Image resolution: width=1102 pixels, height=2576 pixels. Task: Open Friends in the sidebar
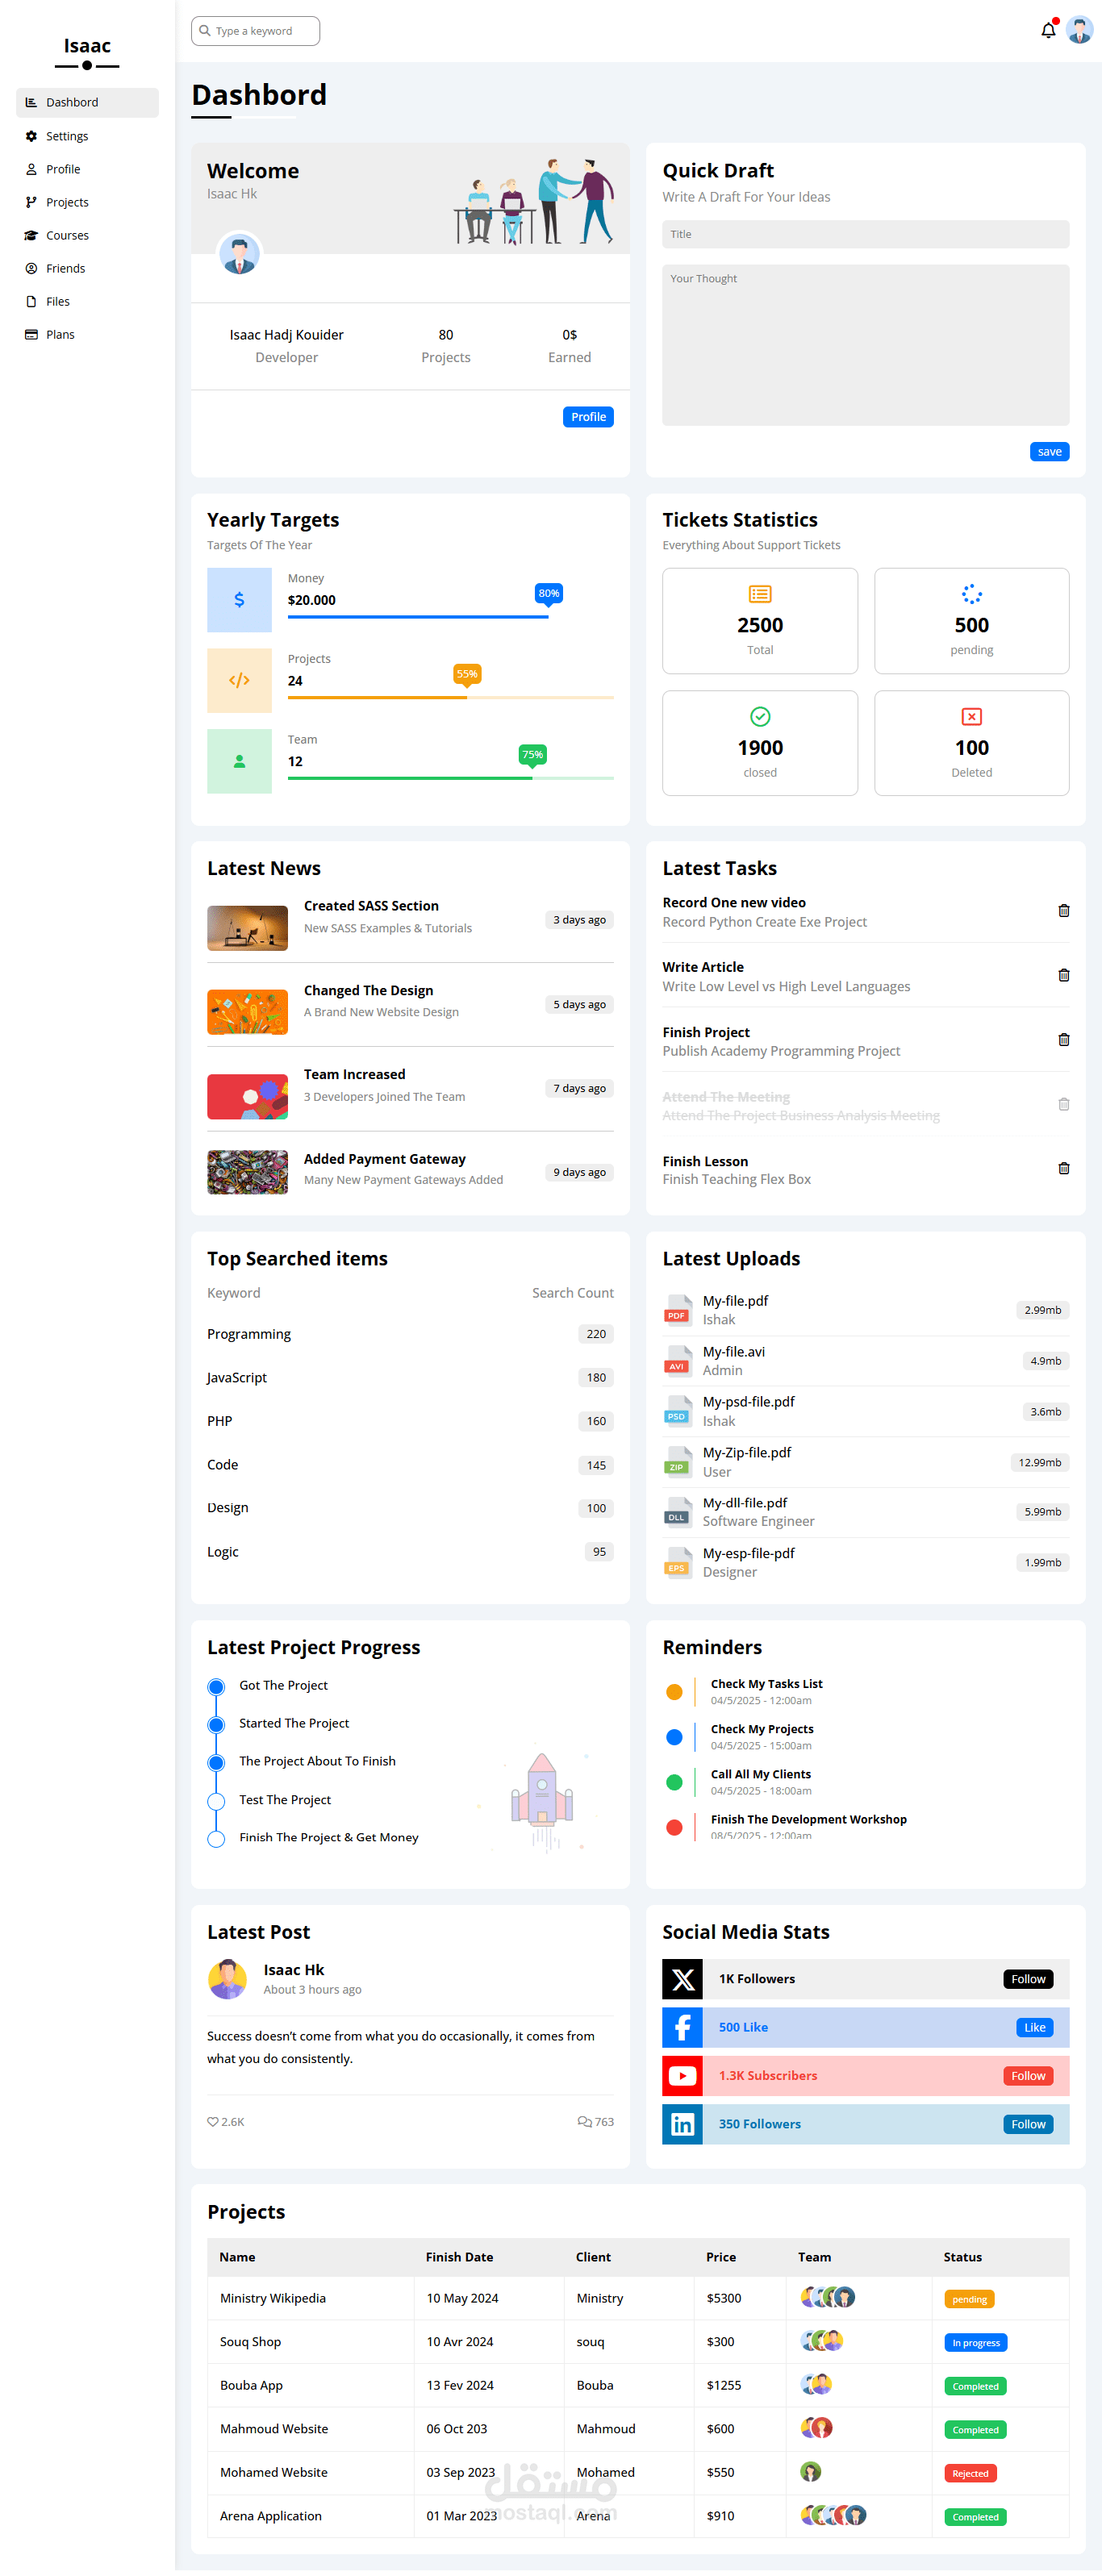pyautogui.click(x=87, y=268)
